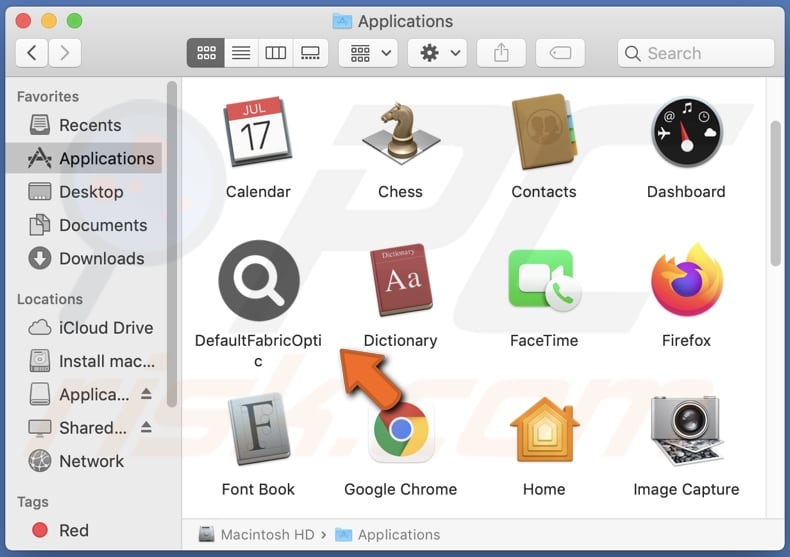
Task: Select the Image Capture icon
Action: coord(687,430)
